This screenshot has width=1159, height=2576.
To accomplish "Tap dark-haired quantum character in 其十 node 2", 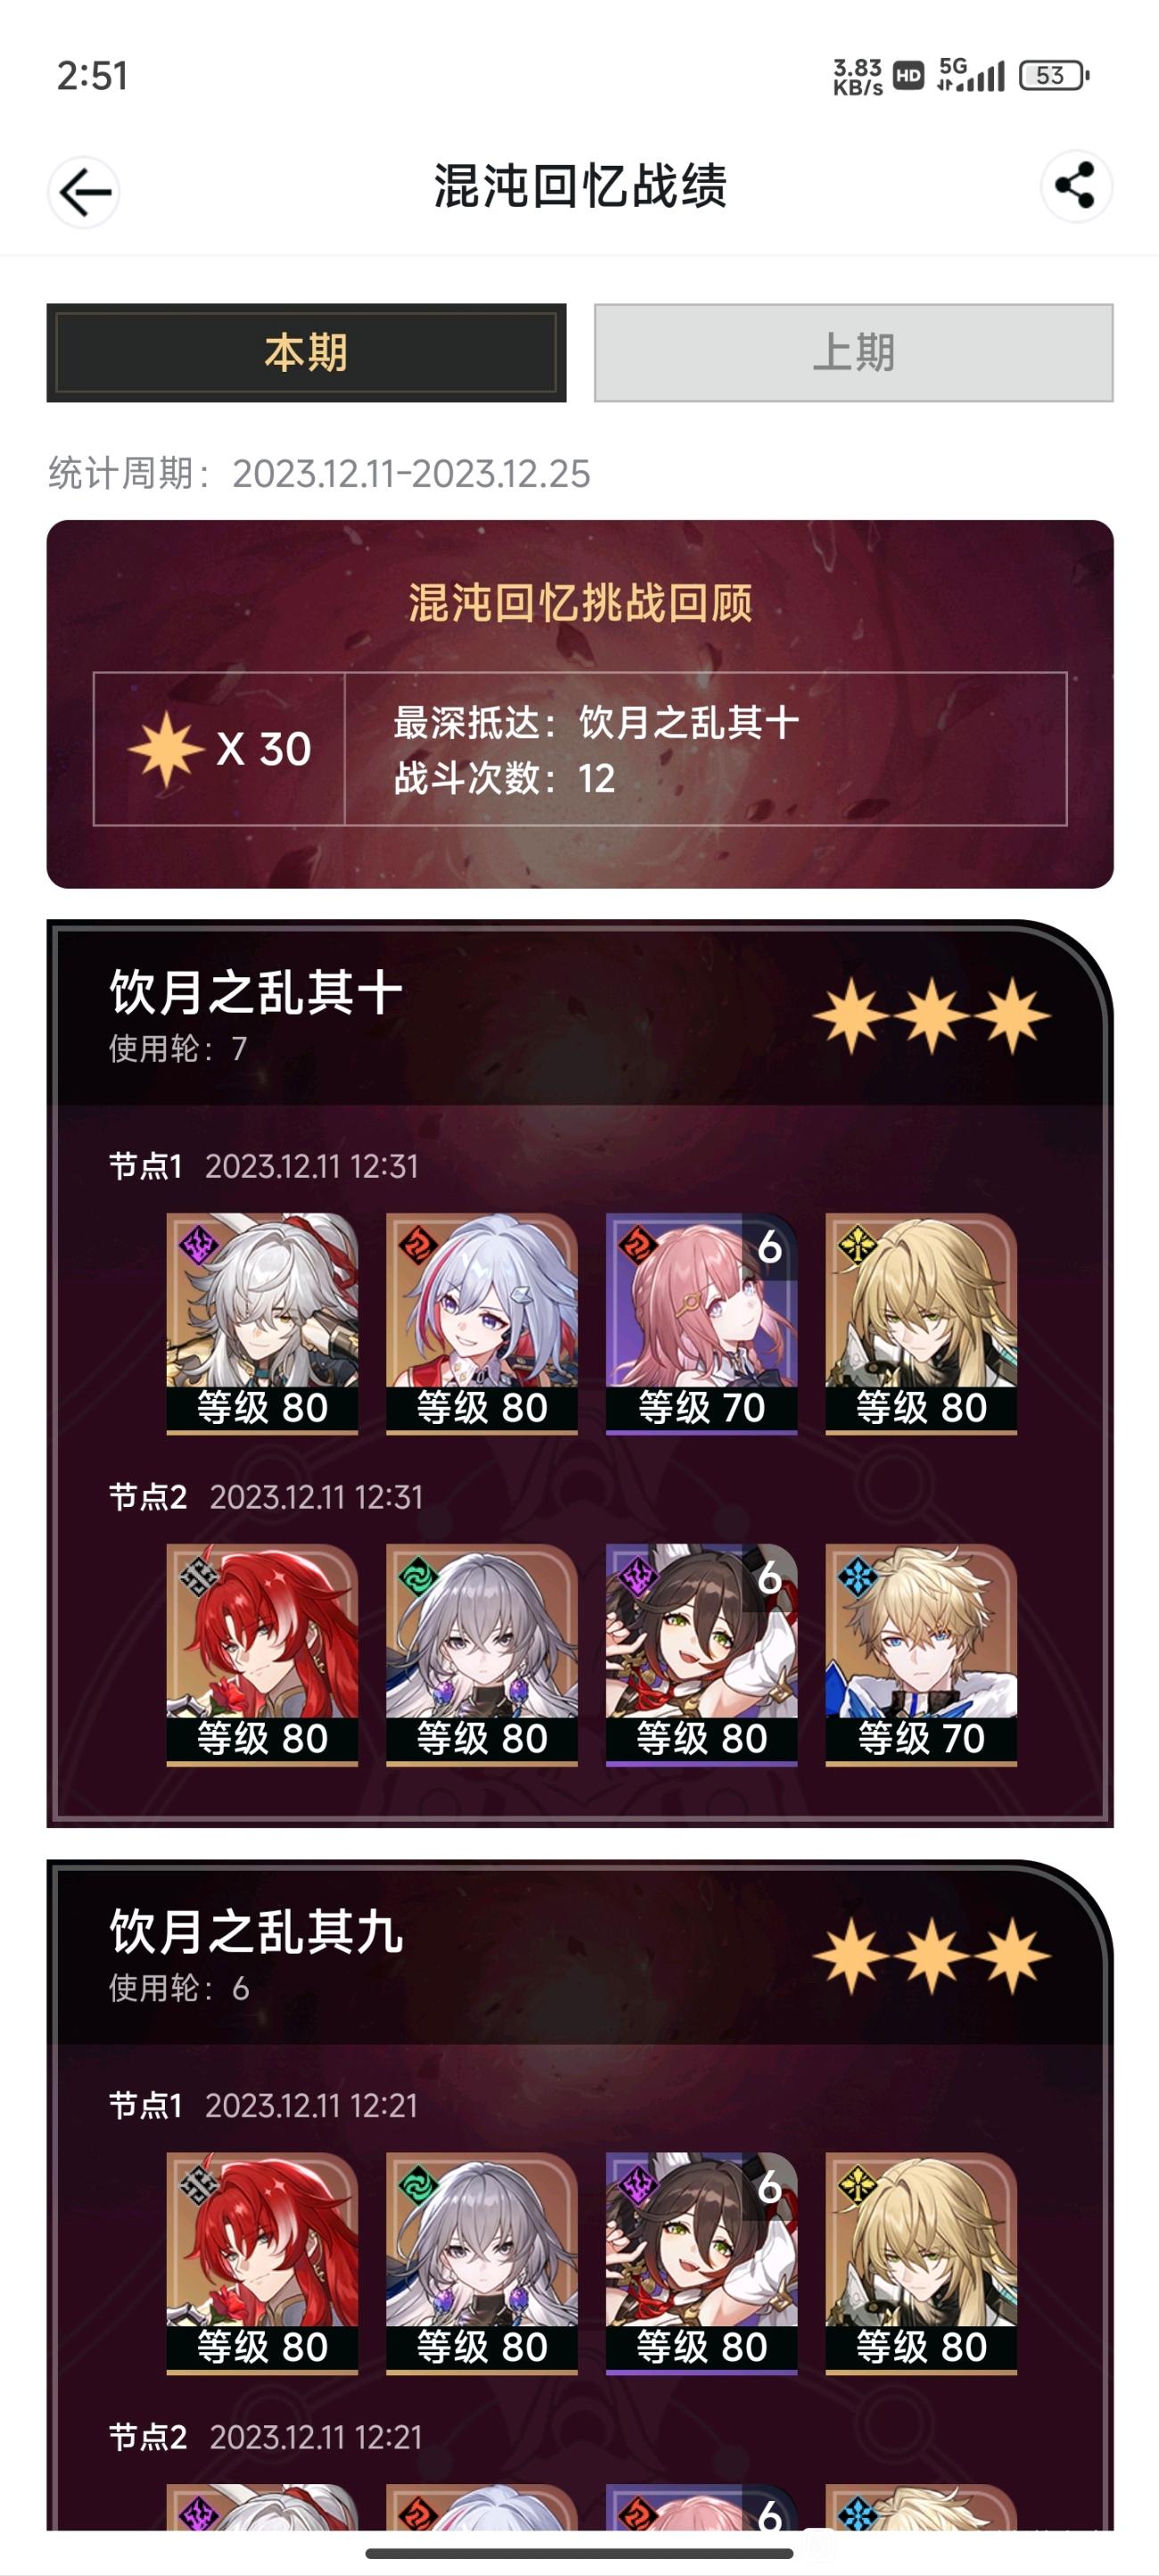I will click(x=701, y=1655).
